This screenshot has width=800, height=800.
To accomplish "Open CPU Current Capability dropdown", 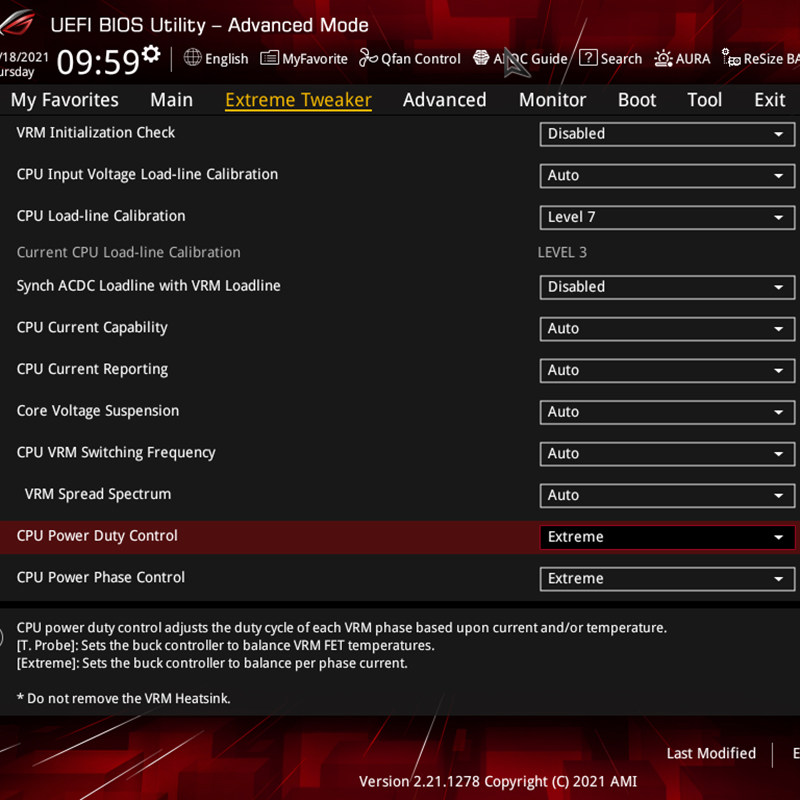I will pyautogui.click(x=667, y=329).
